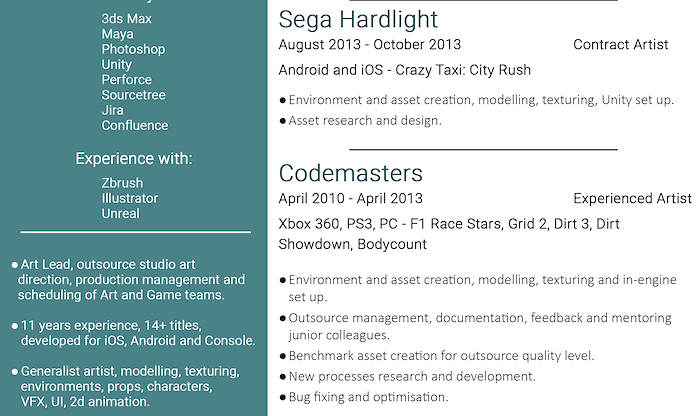Click the Unreal entry
700x416 pixels.
coord(121,213)
